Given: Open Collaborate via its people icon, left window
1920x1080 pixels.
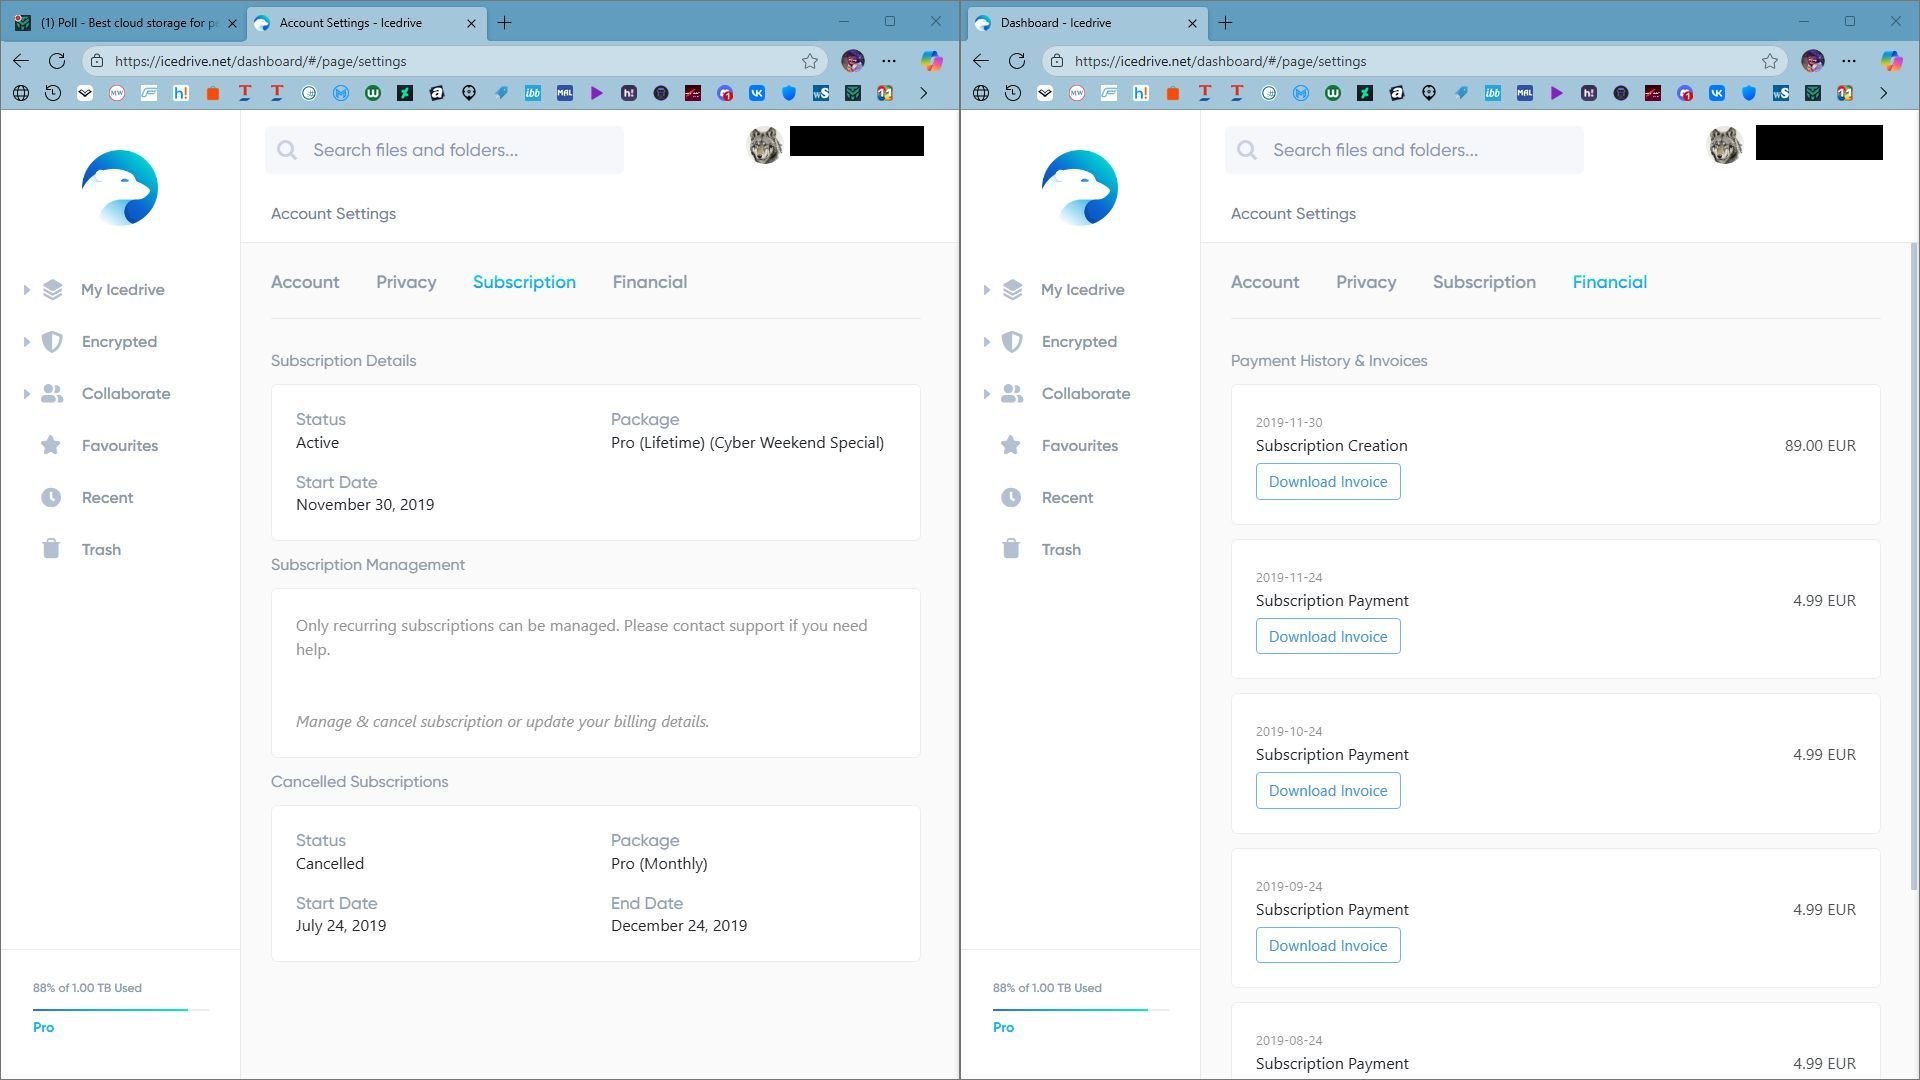Looking at the screenshot, I should [x=52, y=394].
